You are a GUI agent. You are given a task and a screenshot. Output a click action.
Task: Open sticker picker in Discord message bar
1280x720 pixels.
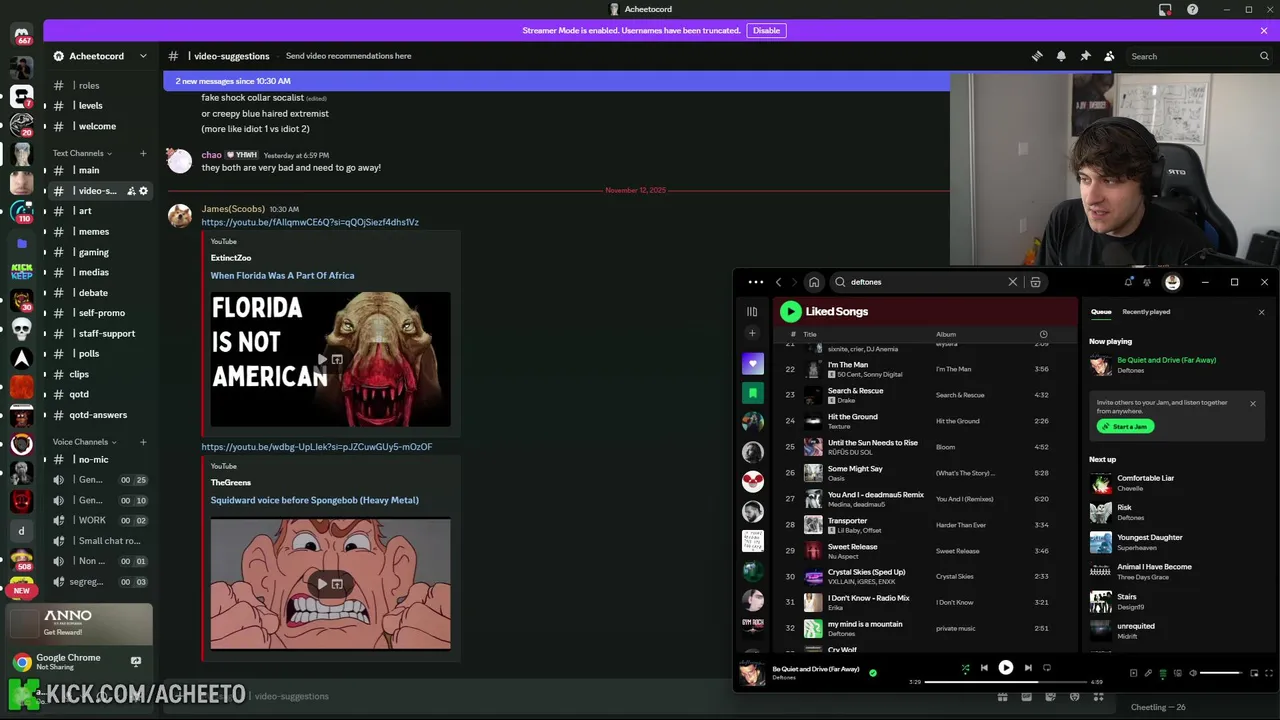pyautogui.click(x=1050, y=697)
